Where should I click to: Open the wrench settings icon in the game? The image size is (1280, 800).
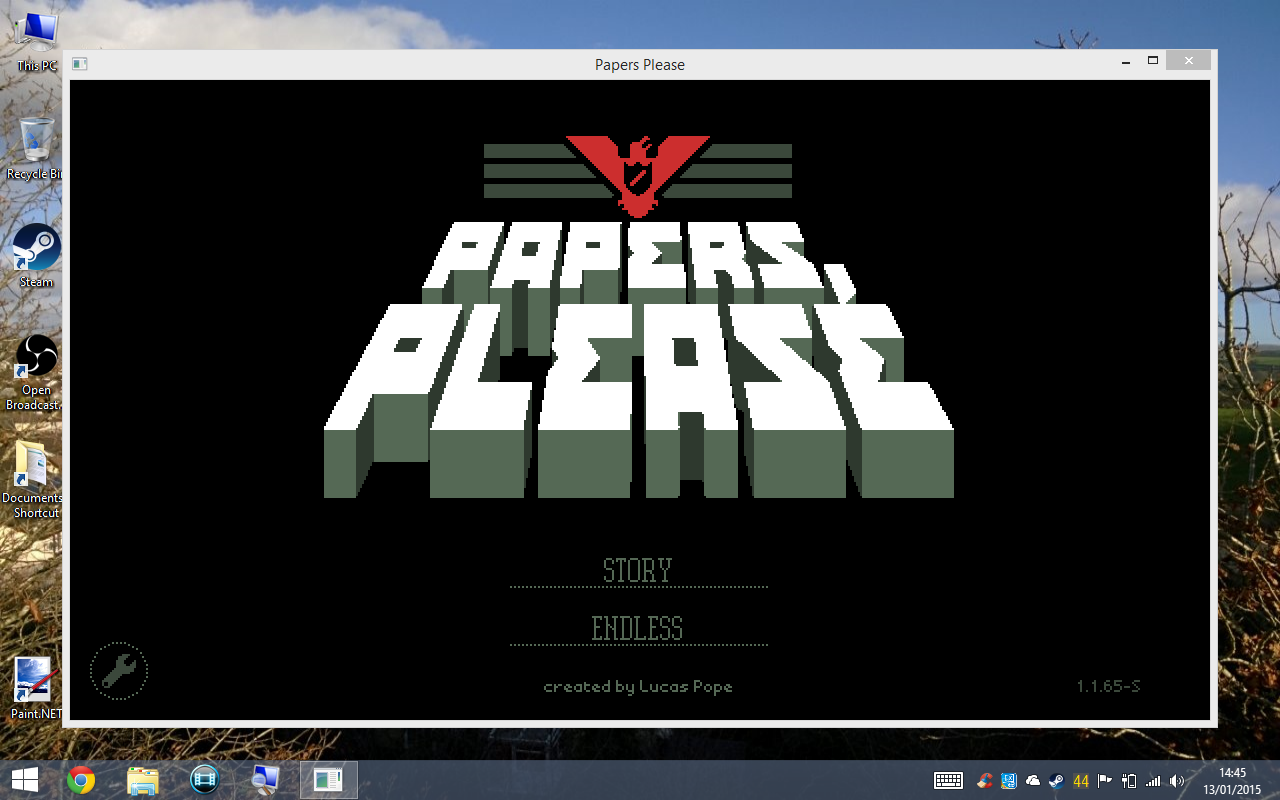pos(119,671)
